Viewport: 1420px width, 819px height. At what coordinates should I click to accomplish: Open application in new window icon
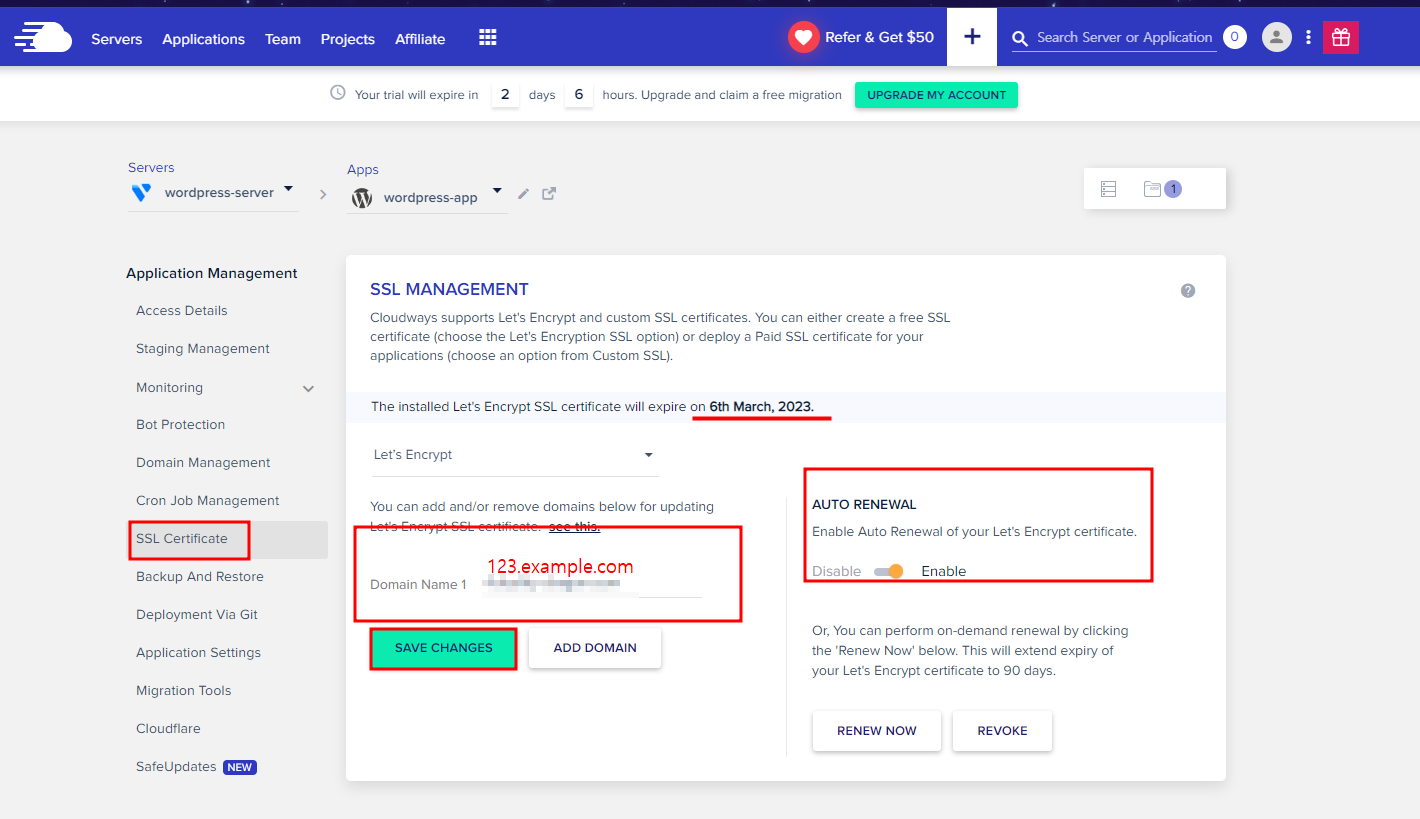pyautogui.click(x=549, y=194)
